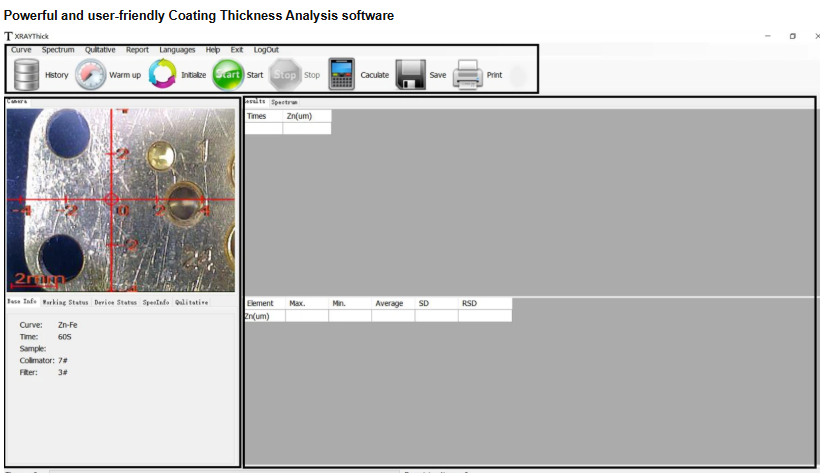Open the Spectrum menu in menu bar
Screen dimensions: 823x473
(x=58, y=49)
